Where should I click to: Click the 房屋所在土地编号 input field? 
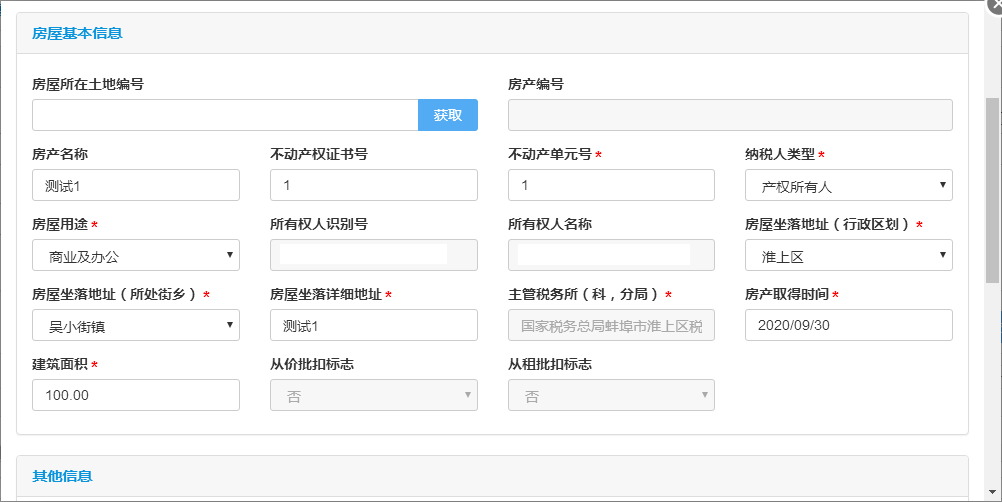pyautogui.click(x=225, y=115)
